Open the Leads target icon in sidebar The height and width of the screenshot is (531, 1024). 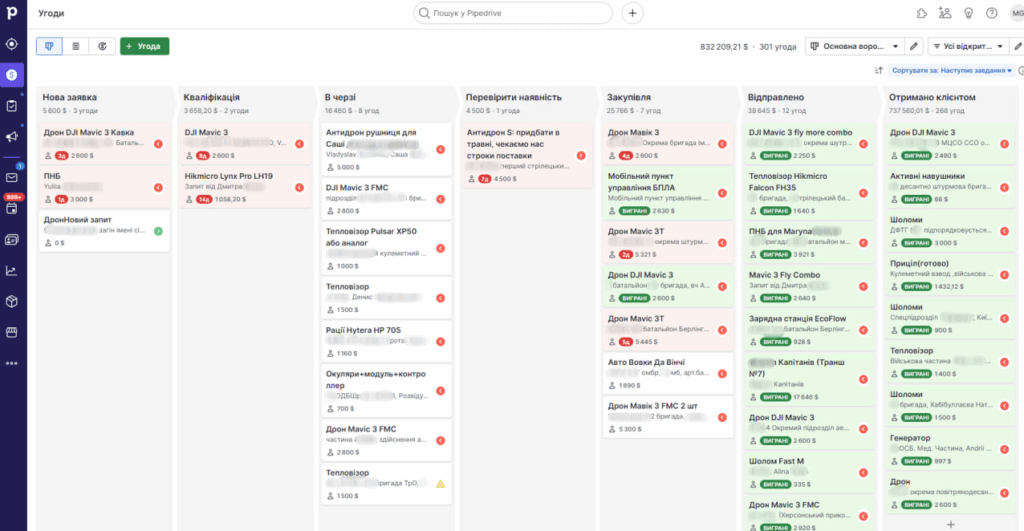pyautogui.click(x=12, y=44)
